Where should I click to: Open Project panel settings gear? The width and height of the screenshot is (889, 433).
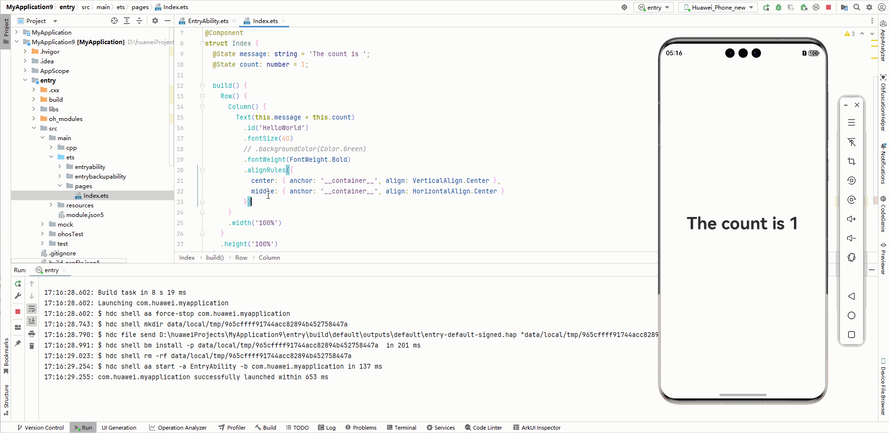(155, 20)
